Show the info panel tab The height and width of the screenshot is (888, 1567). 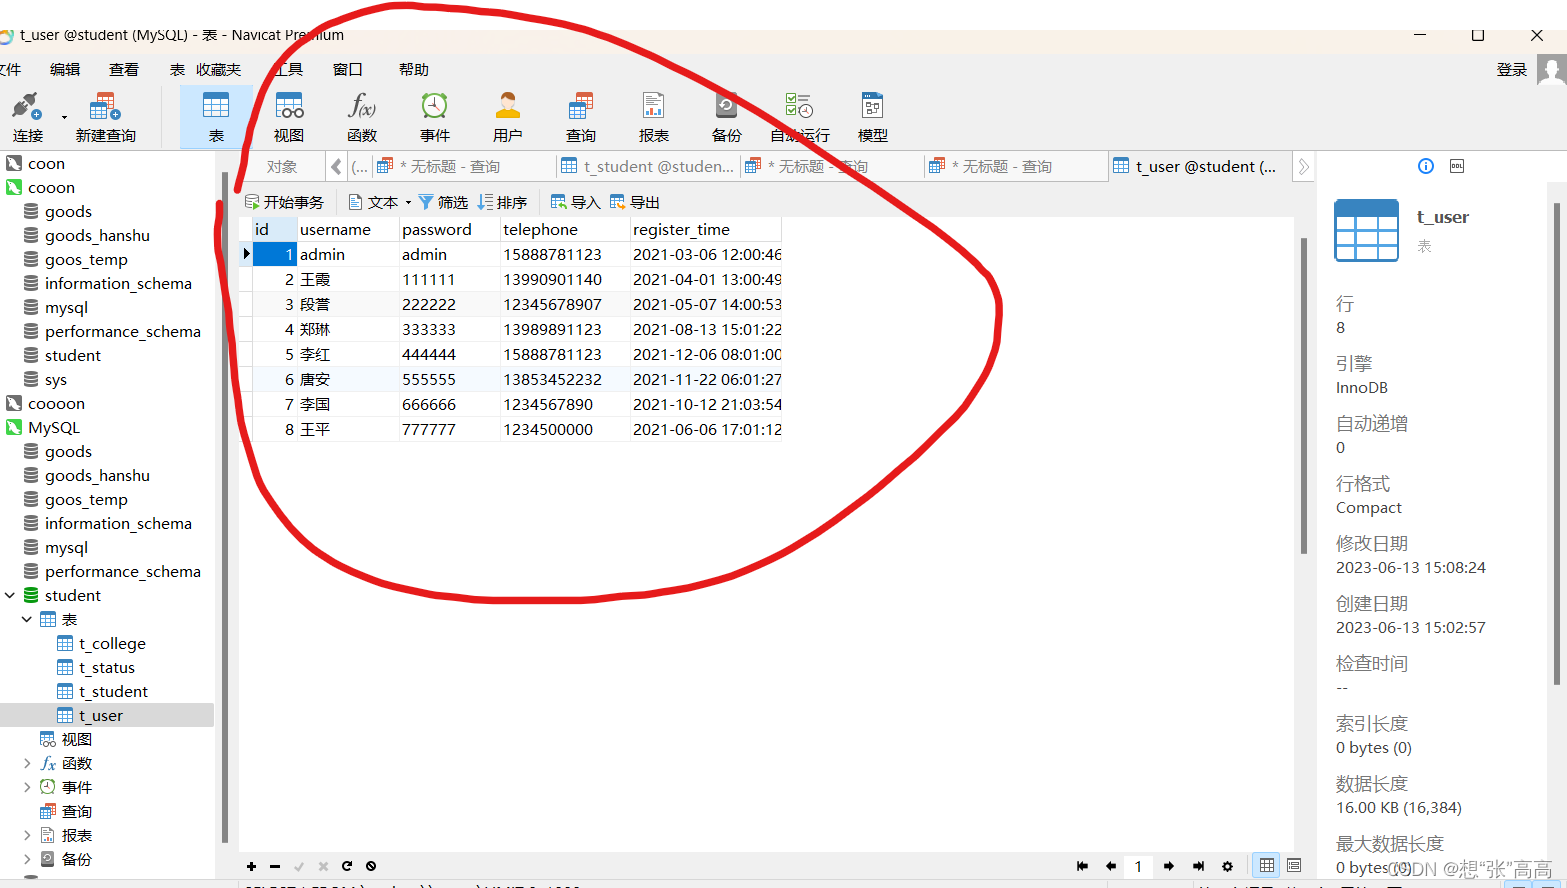1426,166
